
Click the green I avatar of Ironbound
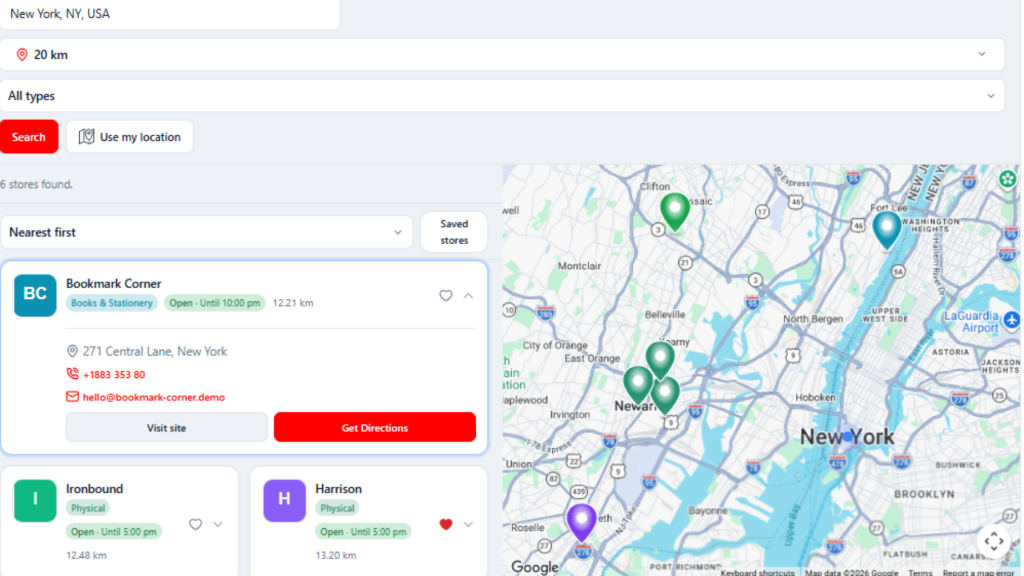35,500
